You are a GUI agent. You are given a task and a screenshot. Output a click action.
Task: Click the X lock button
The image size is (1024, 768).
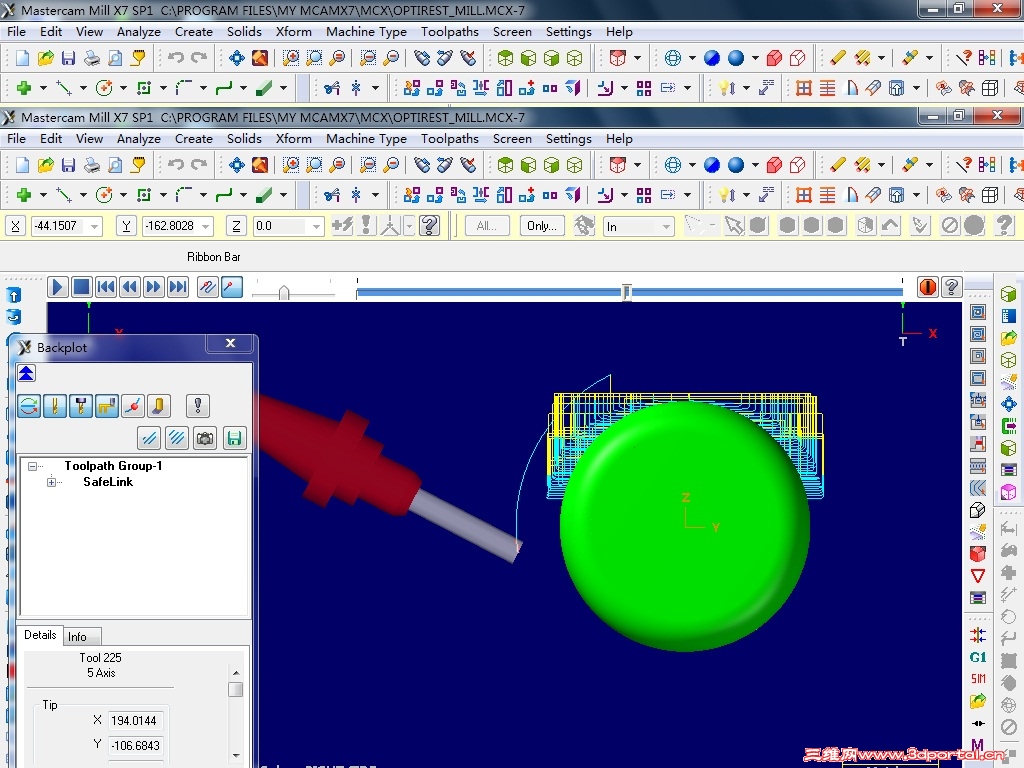(16, 226)
